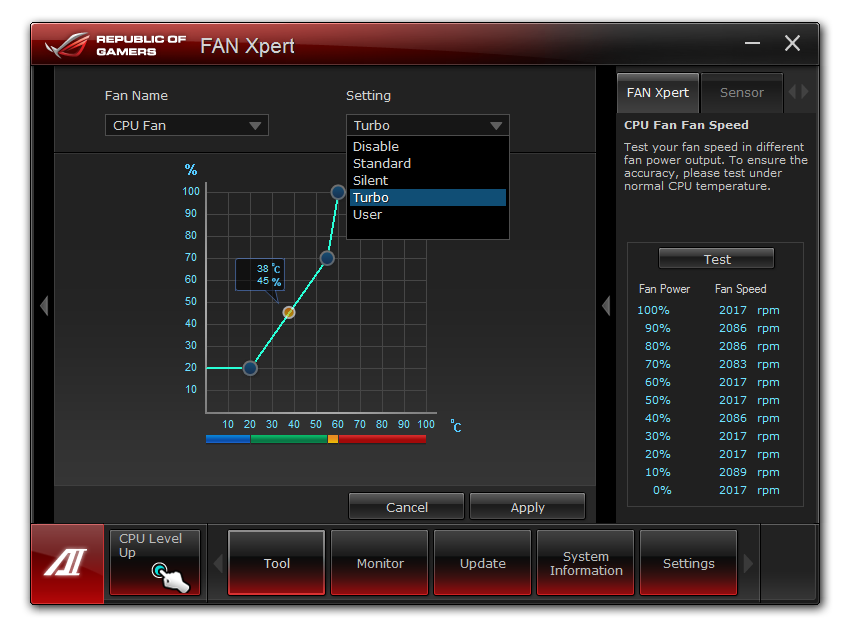Open the Fan Name CPU Fan dropdown
Viewport: 850px width, 620px height.
tap(186, 125)
